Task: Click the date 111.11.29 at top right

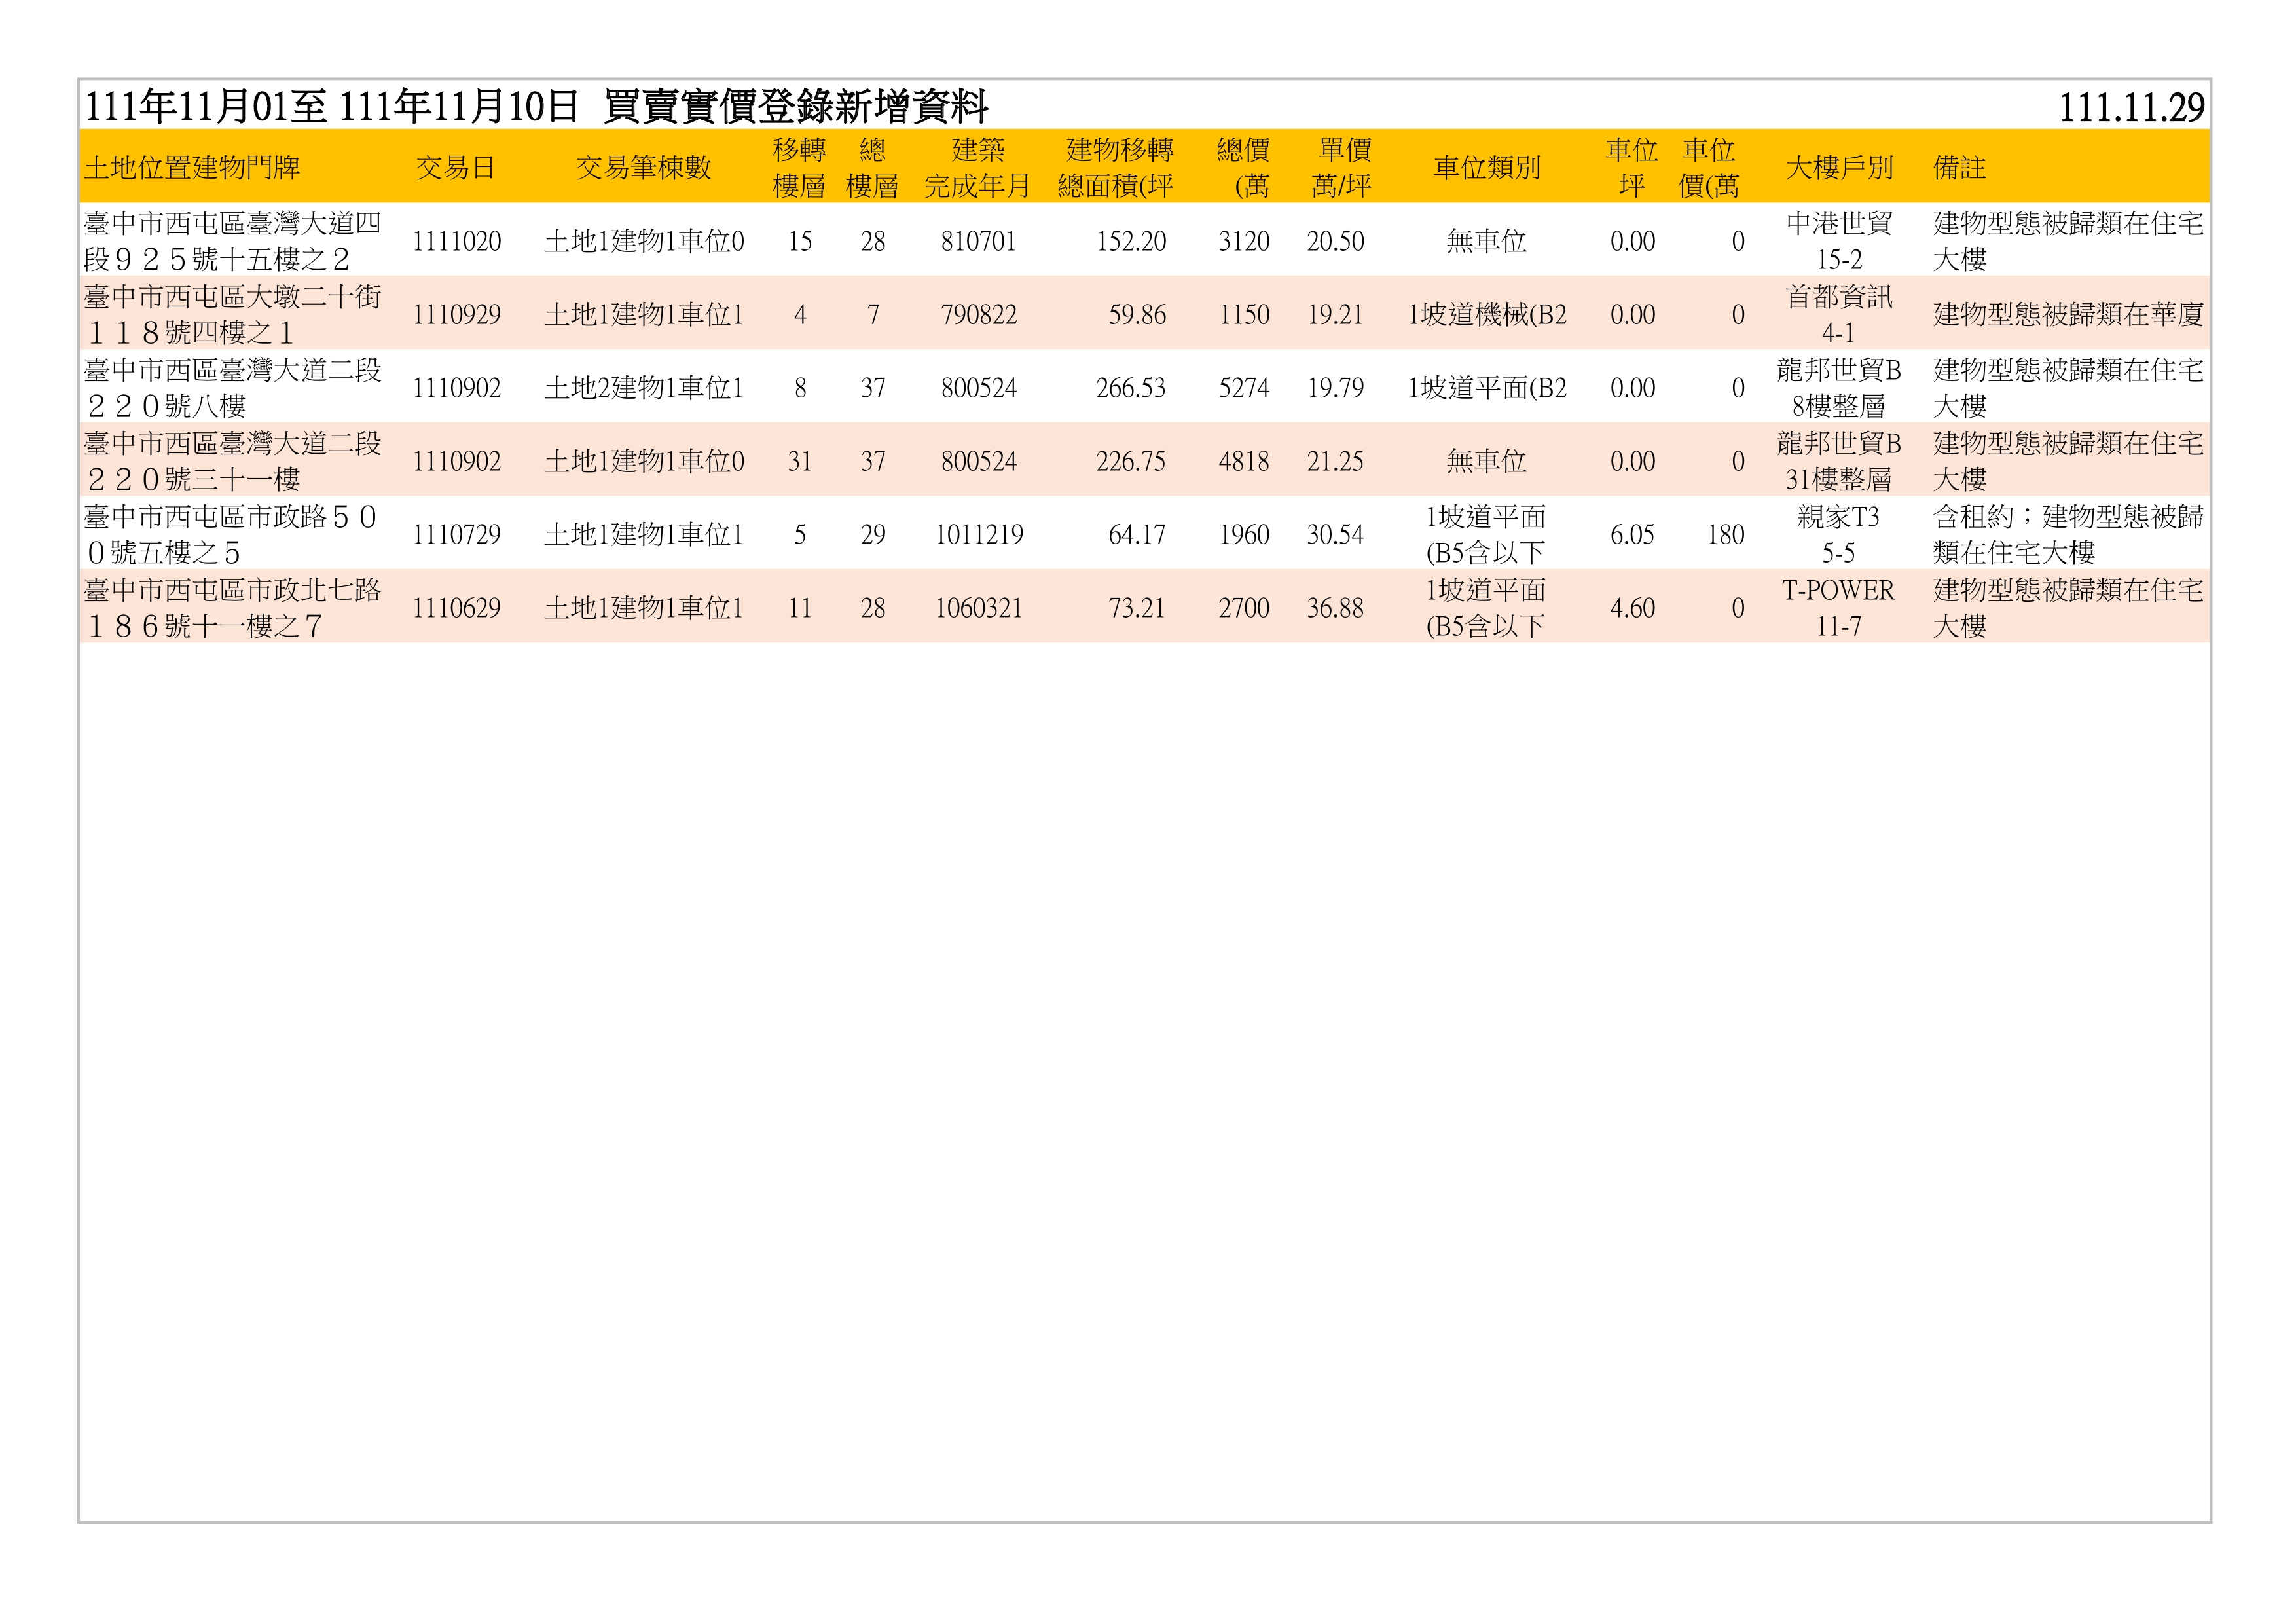Action: tap(2131, 107)
